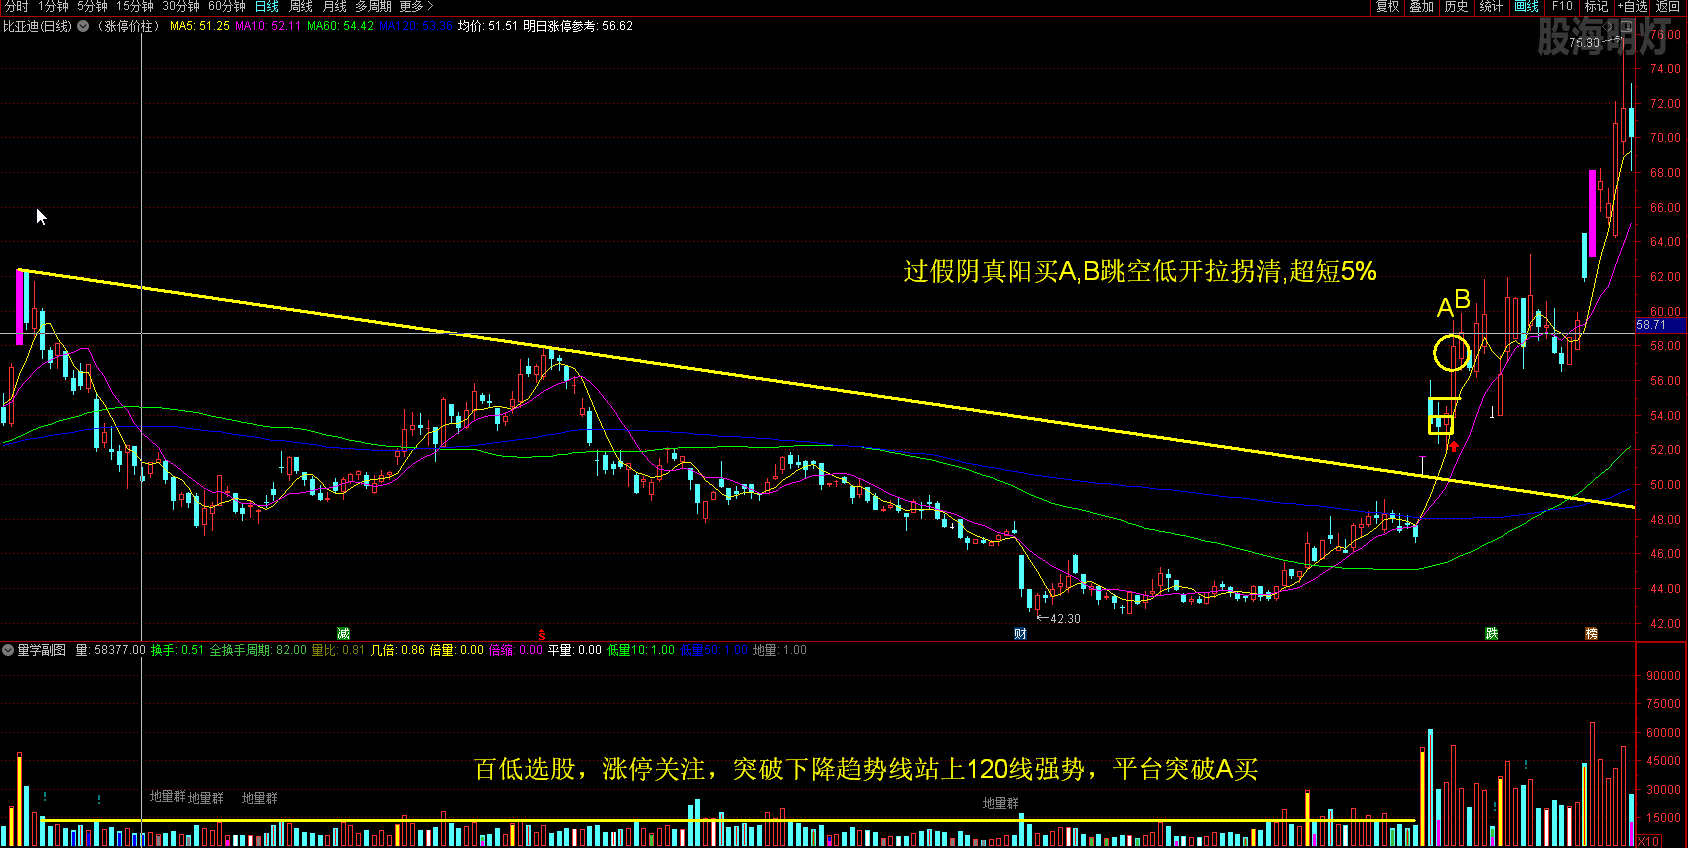Screen dimensions: 1688x848
Task: Click the 涨停价柱 indicator name
Action: (x=128, y=26)
